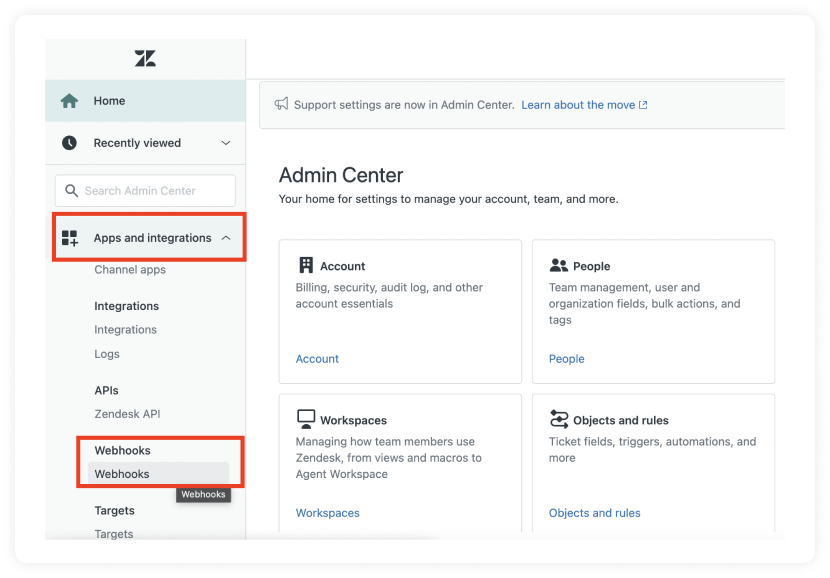The height and width of the screenshot is (578, 830).
Task: Select Zendesk API menu item
Action: 127,414
